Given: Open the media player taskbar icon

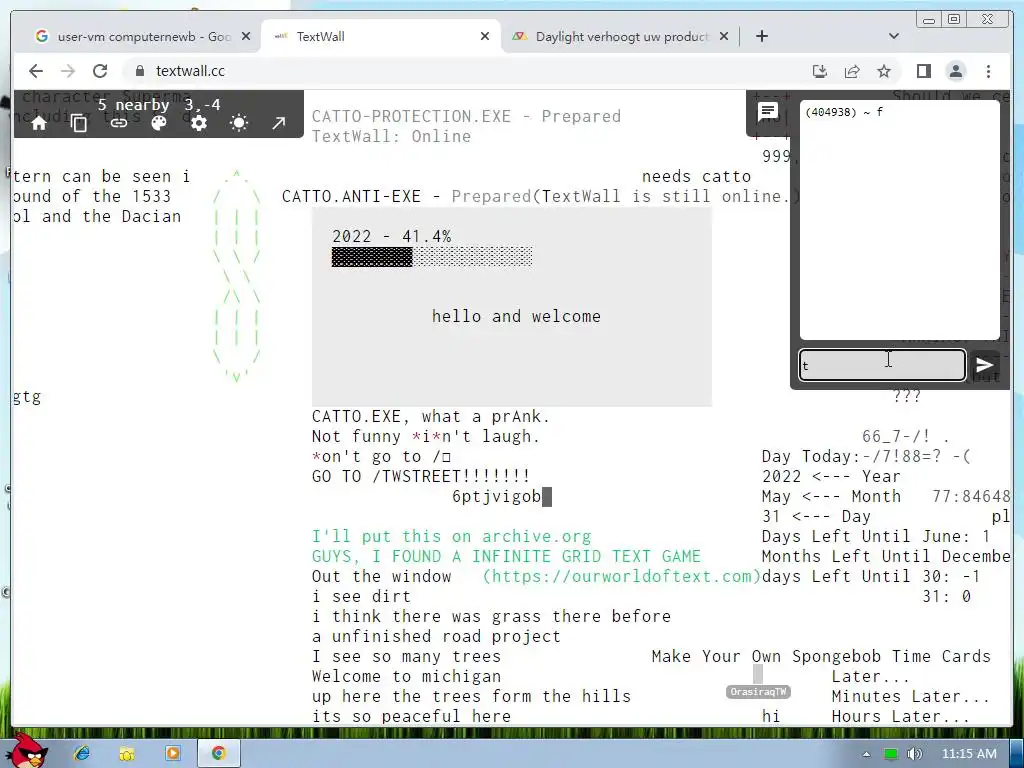Looking at the screenshot, I should 172,753.
